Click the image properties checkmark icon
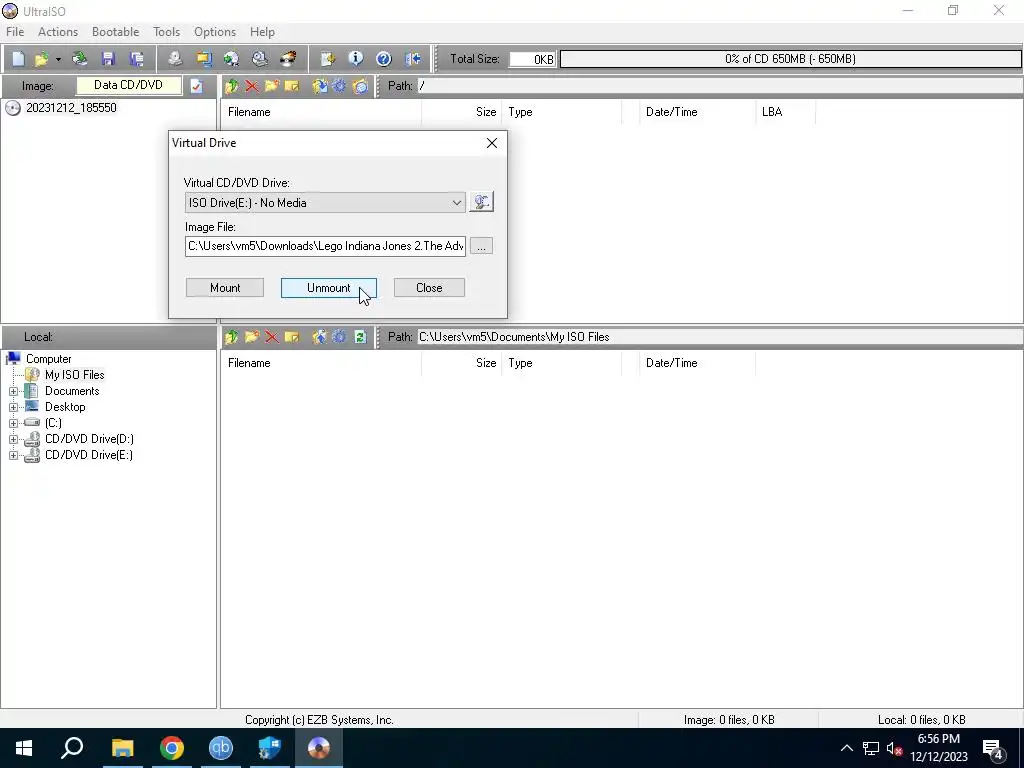The width and height of the screenshot is (1024, 768). pyautogui.click(x=197, y=86)
